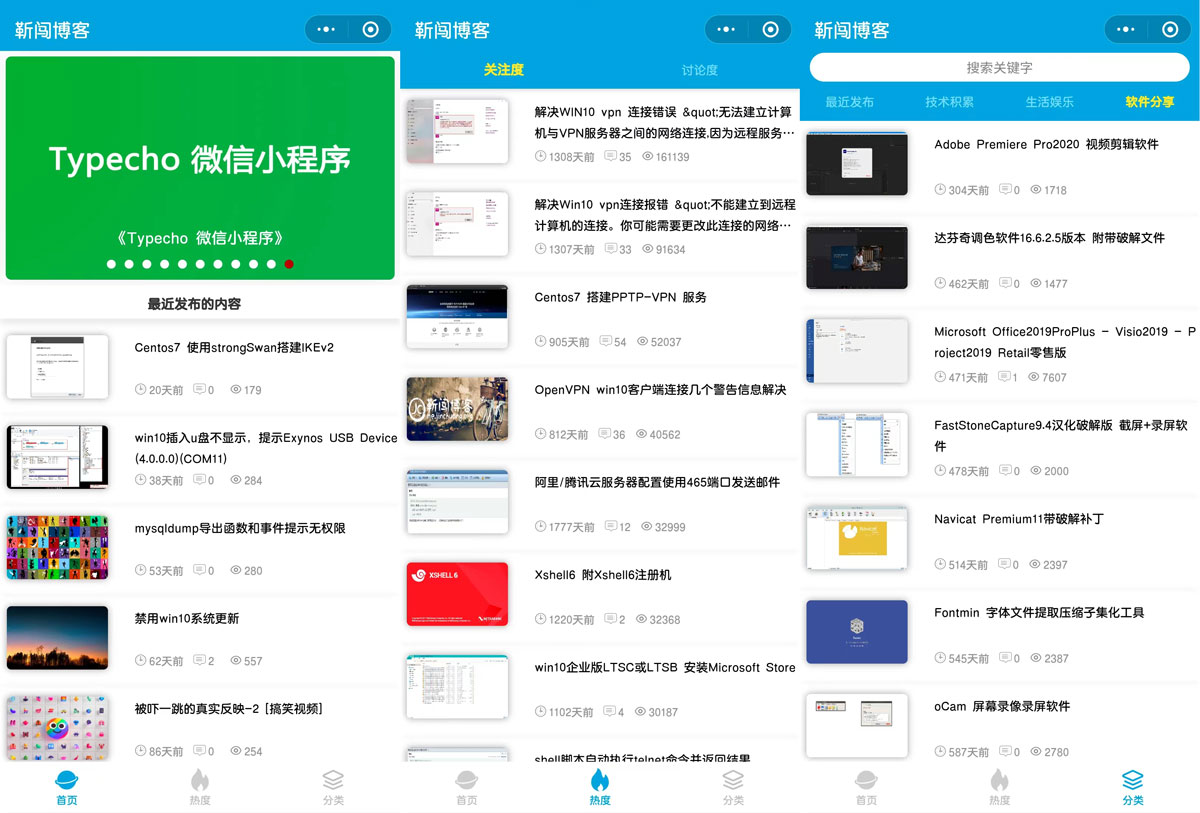Tap the highlighted 热度 flame icon on the 关注度 screen
Viewport: 1200px width, 813px height.
click(600, 780)
